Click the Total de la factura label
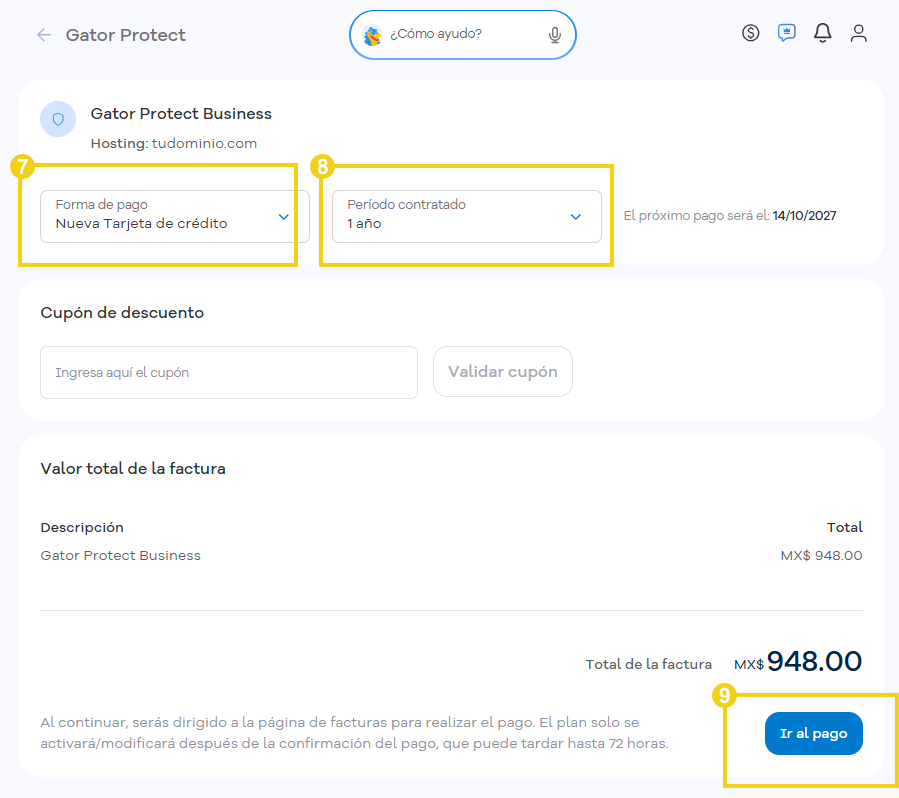Viewport: 899px width, 798px height. tap(648, 664)
